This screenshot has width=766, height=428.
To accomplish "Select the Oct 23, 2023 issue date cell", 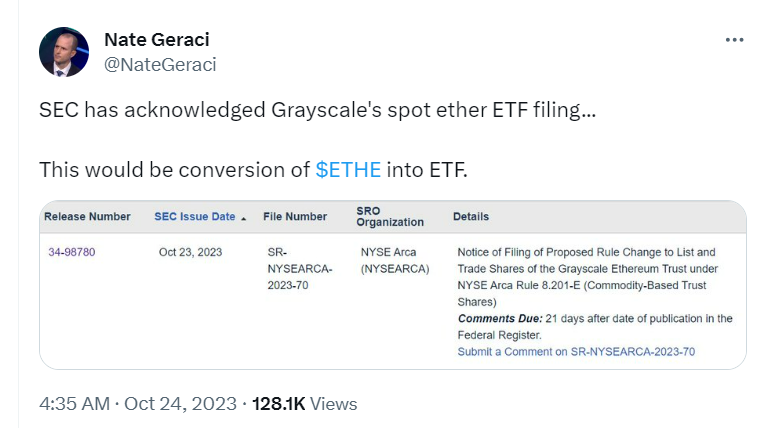I will click(x=189, y=252).
